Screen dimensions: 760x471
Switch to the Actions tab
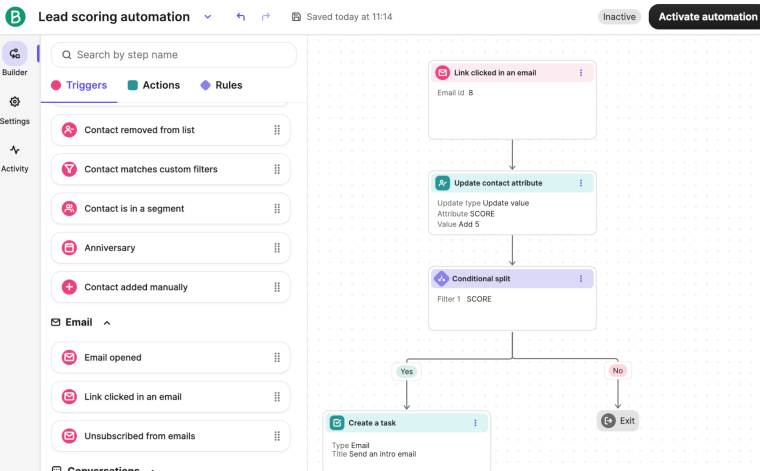pyautogui.click(x=153, y=86)
